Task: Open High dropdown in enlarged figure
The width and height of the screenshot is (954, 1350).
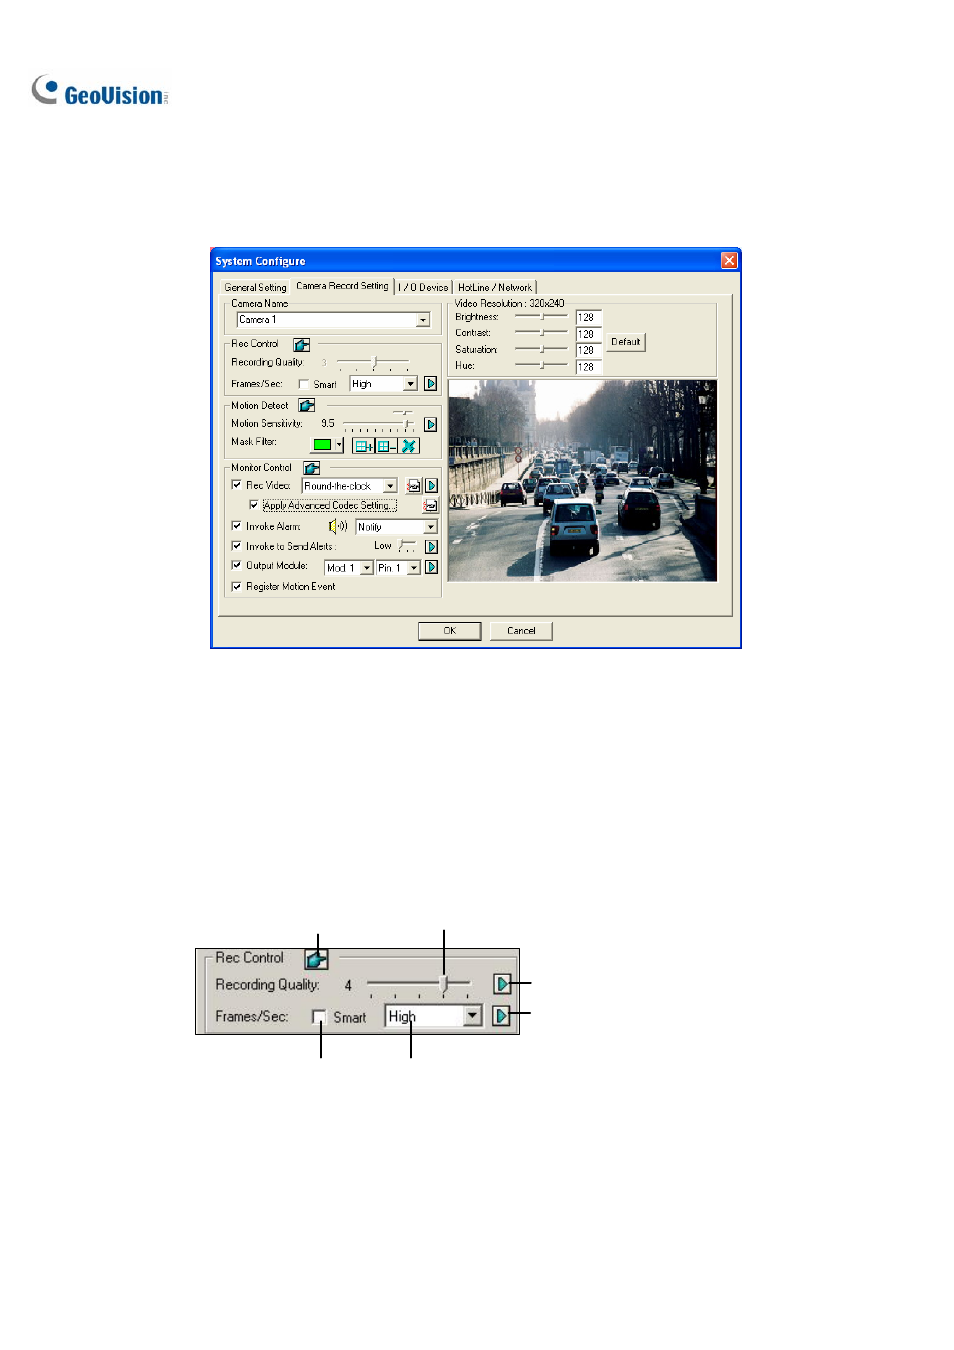Action: point(473,1016)
